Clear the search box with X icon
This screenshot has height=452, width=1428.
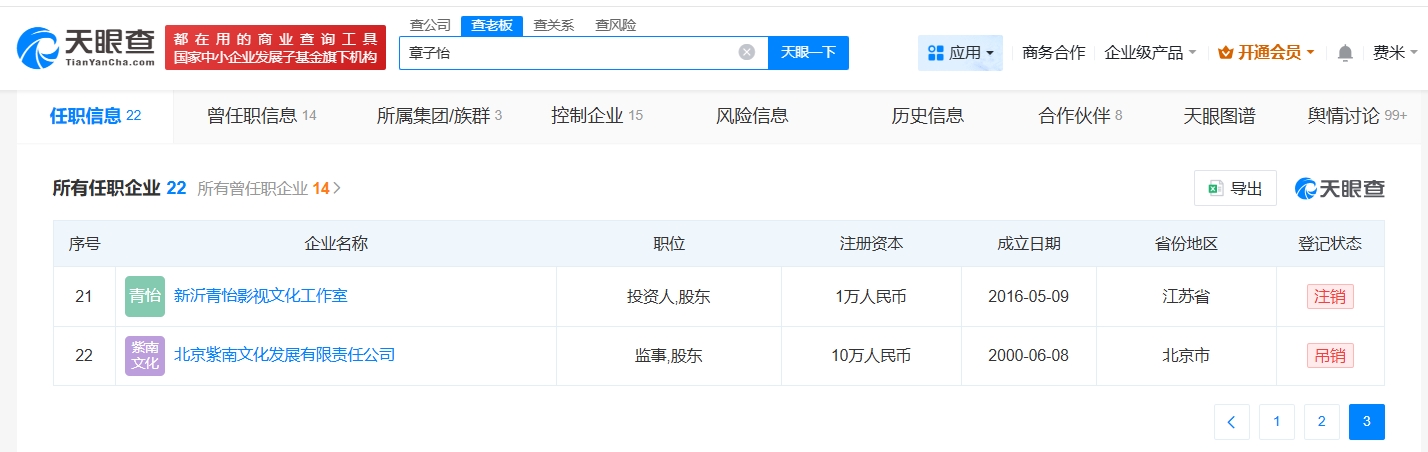[x=746, y=53]
